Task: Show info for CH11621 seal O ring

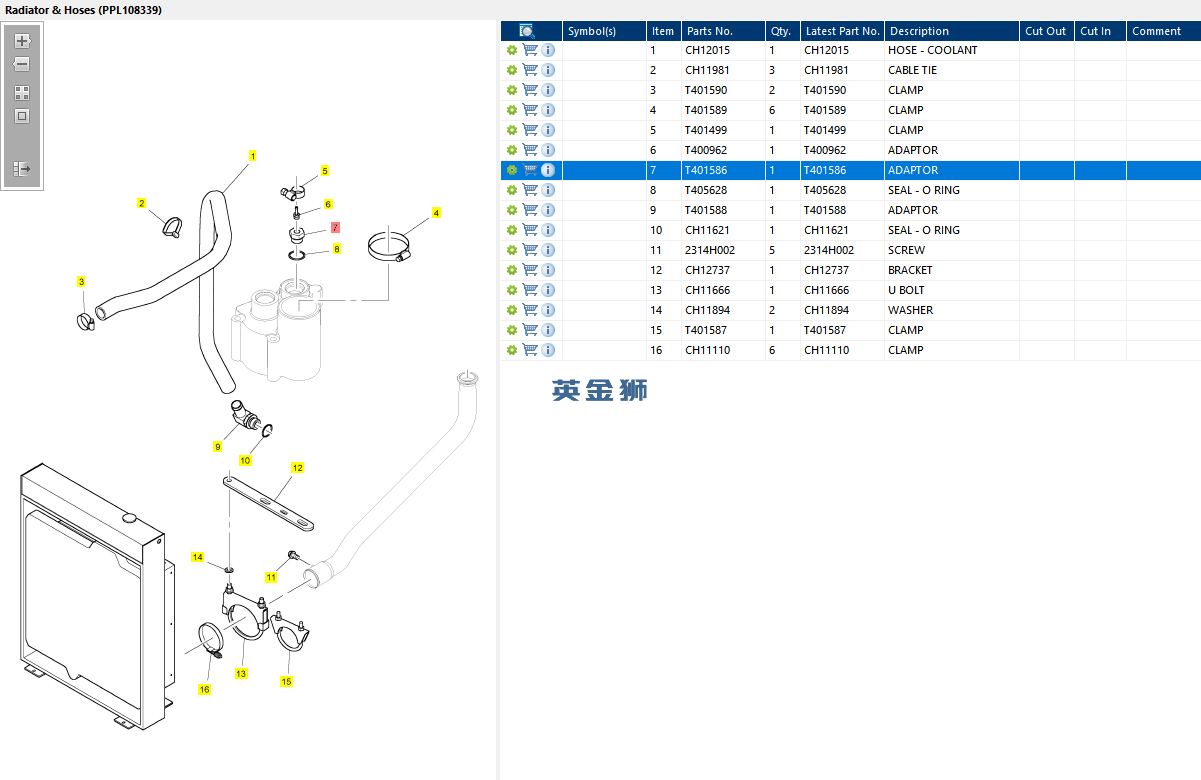Action: click(x=548, y=230)
